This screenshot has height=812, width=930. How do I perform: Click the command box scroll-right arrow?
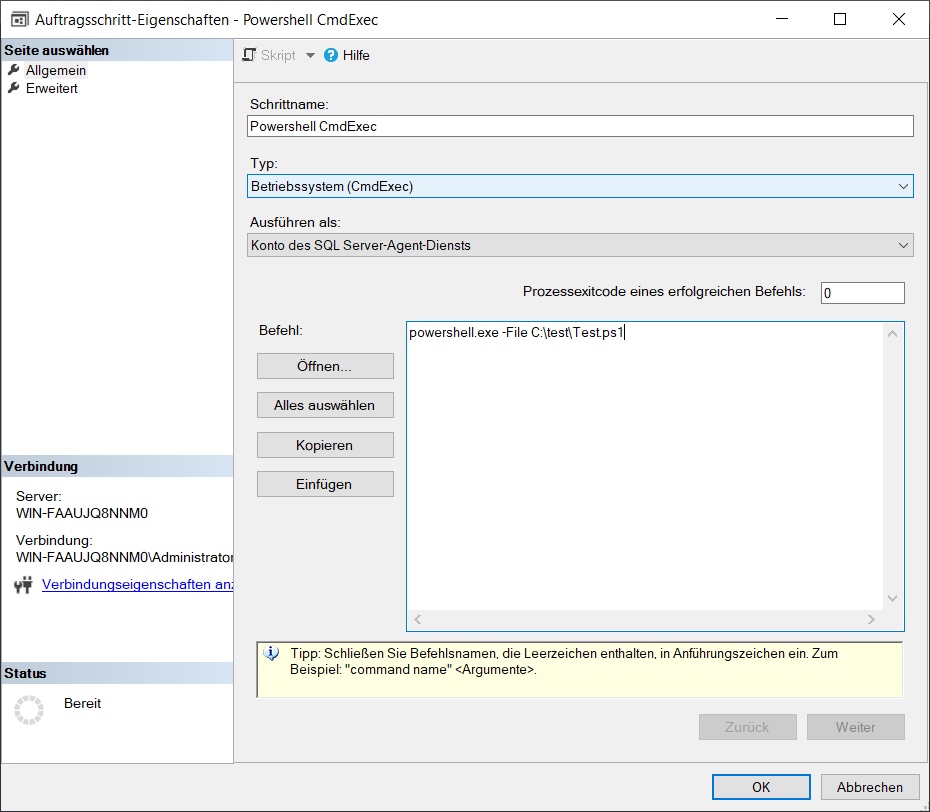click(871, 620)
